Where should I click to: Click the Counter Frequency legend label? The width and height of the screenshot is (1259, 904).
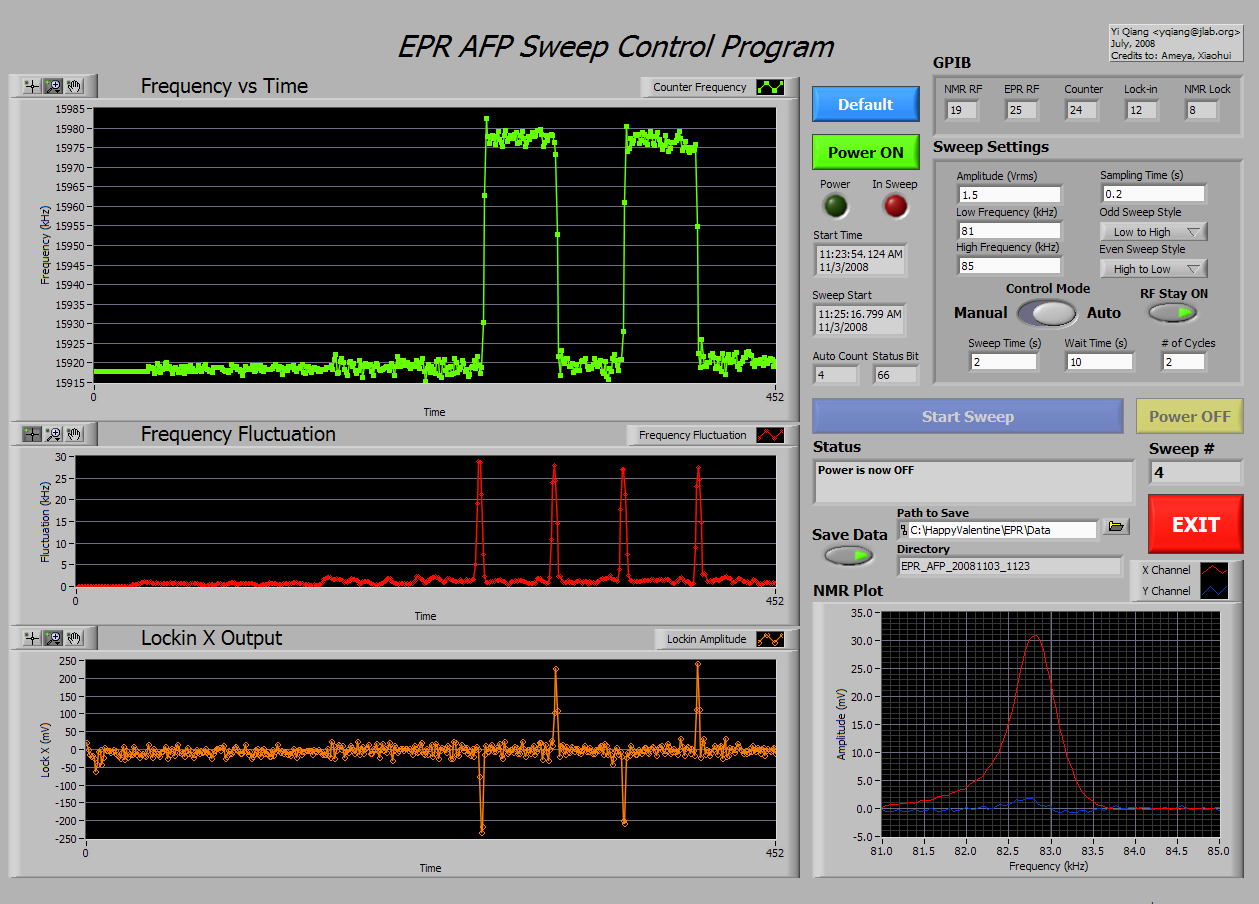click(700, 87)
